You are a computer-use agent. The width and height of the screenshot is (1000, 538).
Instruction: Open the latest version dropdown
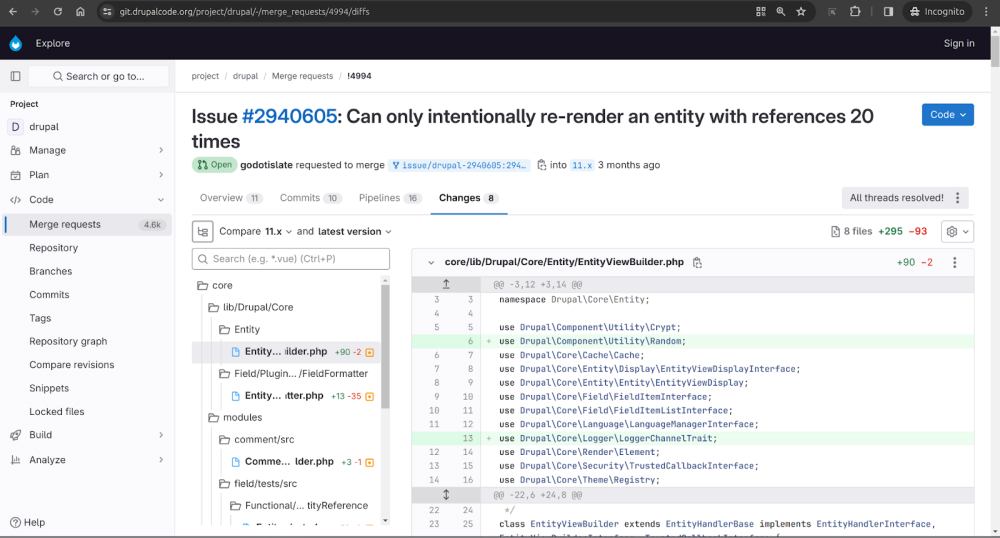tap(355, 231)
